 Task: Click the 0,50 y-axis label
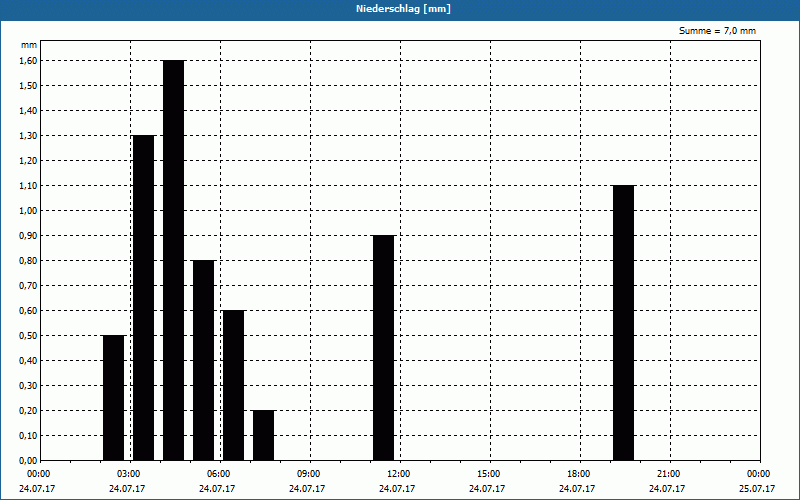tap(29, 336)
